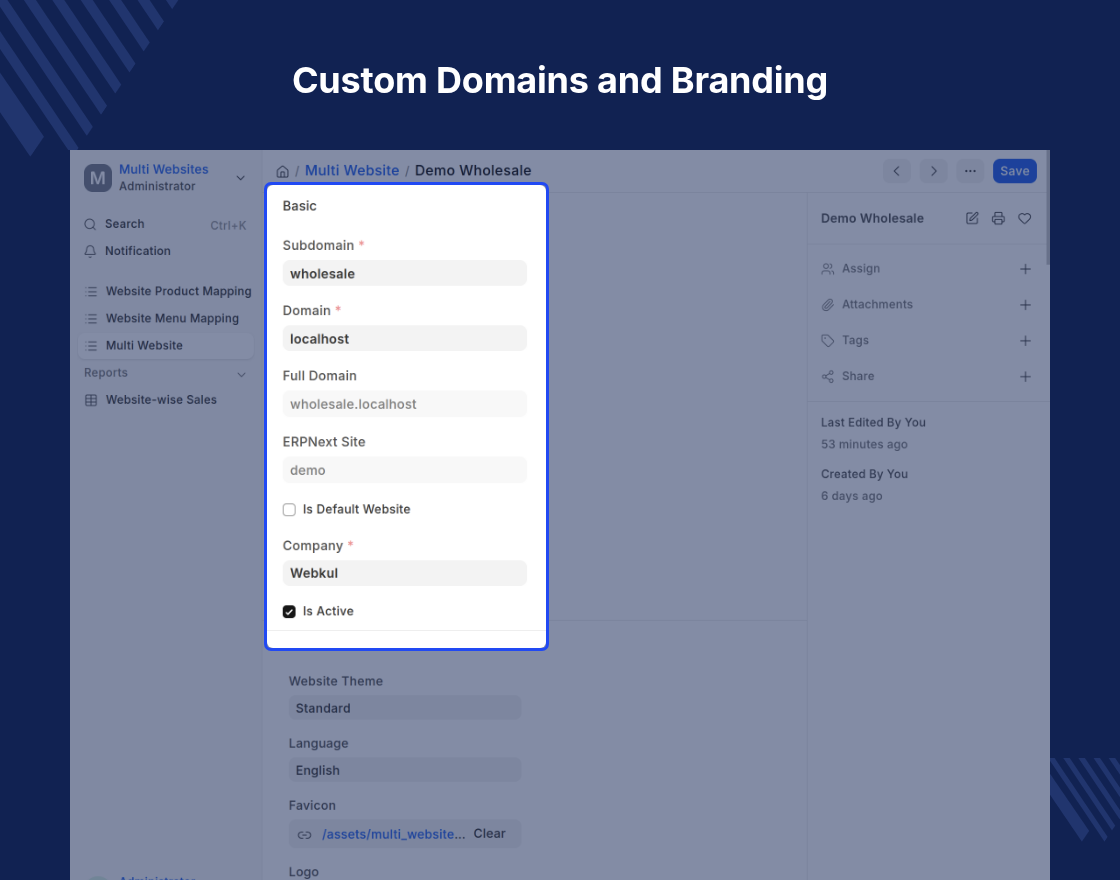Click Multi Website breadcrumb link
Viewport: 1120px width, 880px height.
tap(352, 171)
